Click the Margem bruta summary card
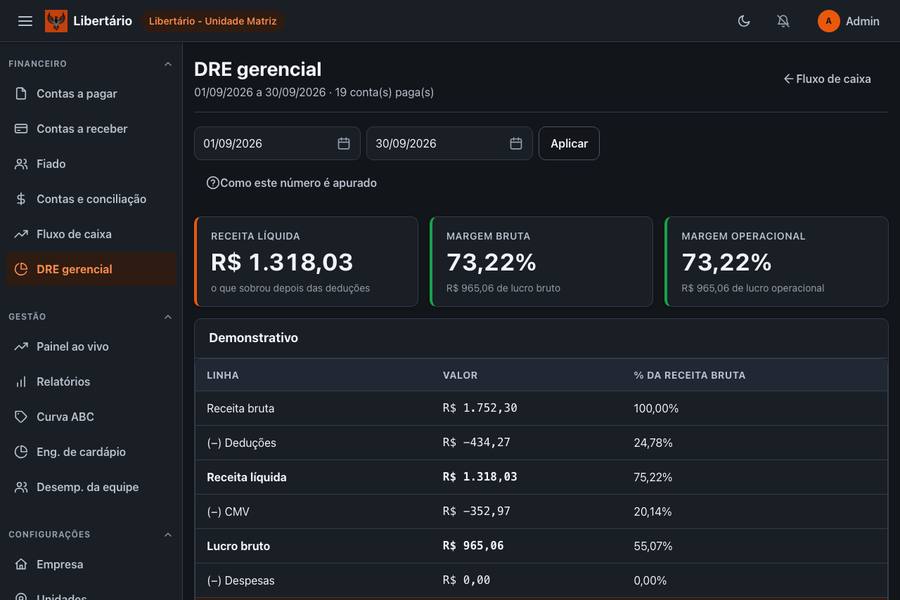Image resolution: width=900 pixels, height=600 pixels. point(541,262)
